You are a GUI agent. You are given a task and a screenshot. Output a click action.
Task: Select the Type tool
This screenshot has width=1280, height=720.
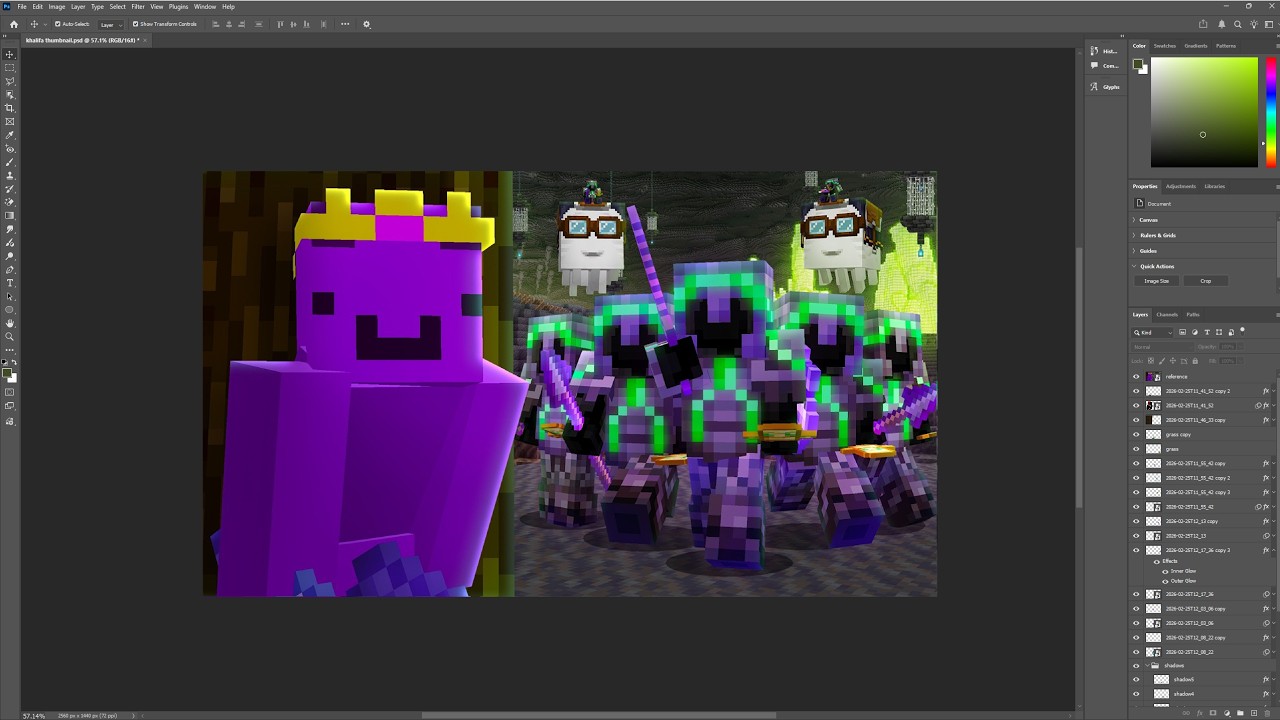pos(10,283)
